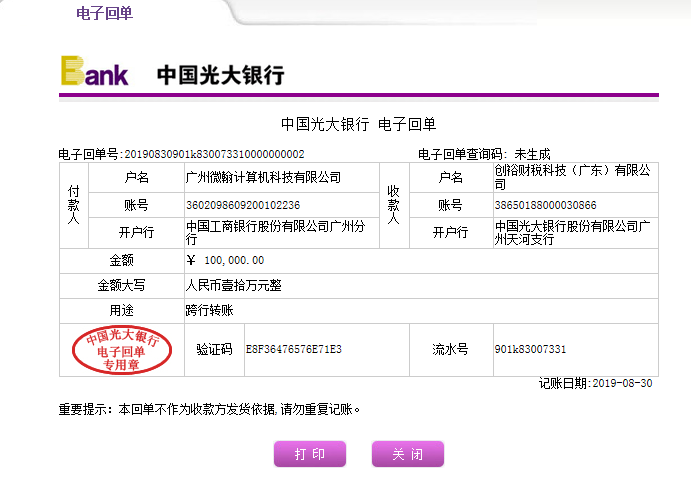This screenshot has height=486, width=691.
Task: Select verification code E8F36476576E71E3
Action: coord(293,349)
